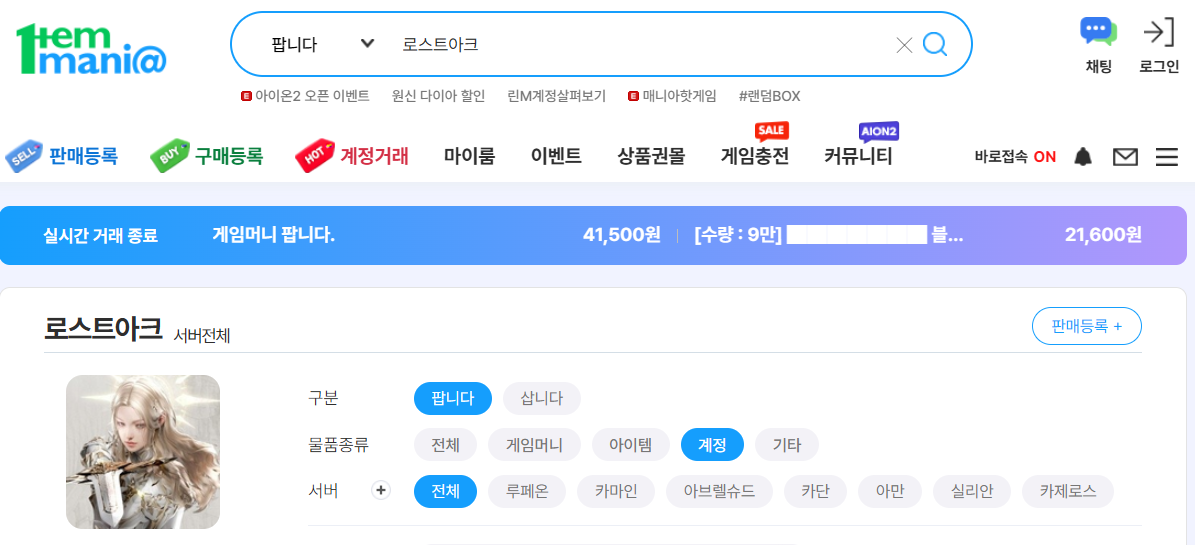This screenshot has height=545, width=1195.
Task: Select 전체 under 물품종류
Action: (445, 445)
